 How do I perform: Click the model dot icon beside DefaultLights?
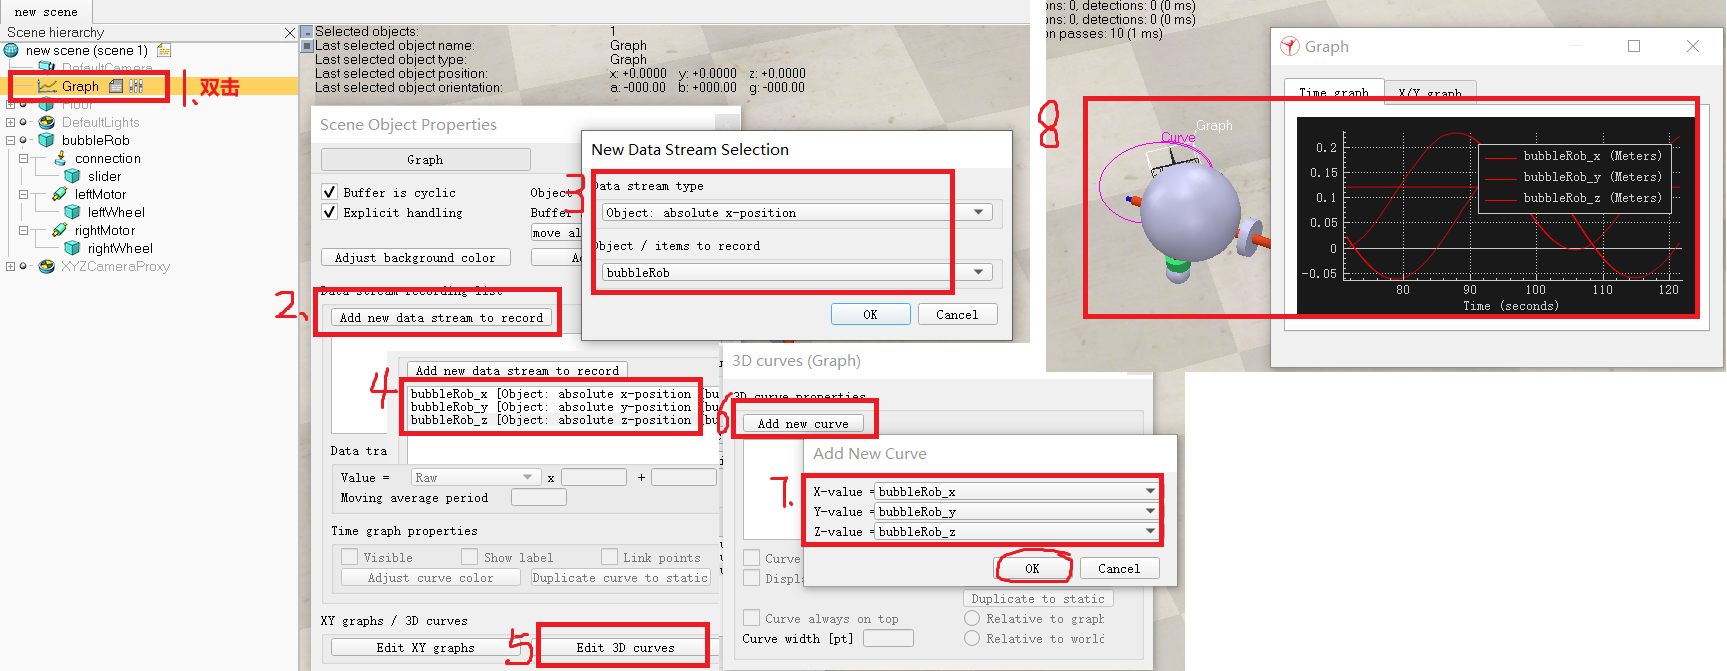click(23, 122)
